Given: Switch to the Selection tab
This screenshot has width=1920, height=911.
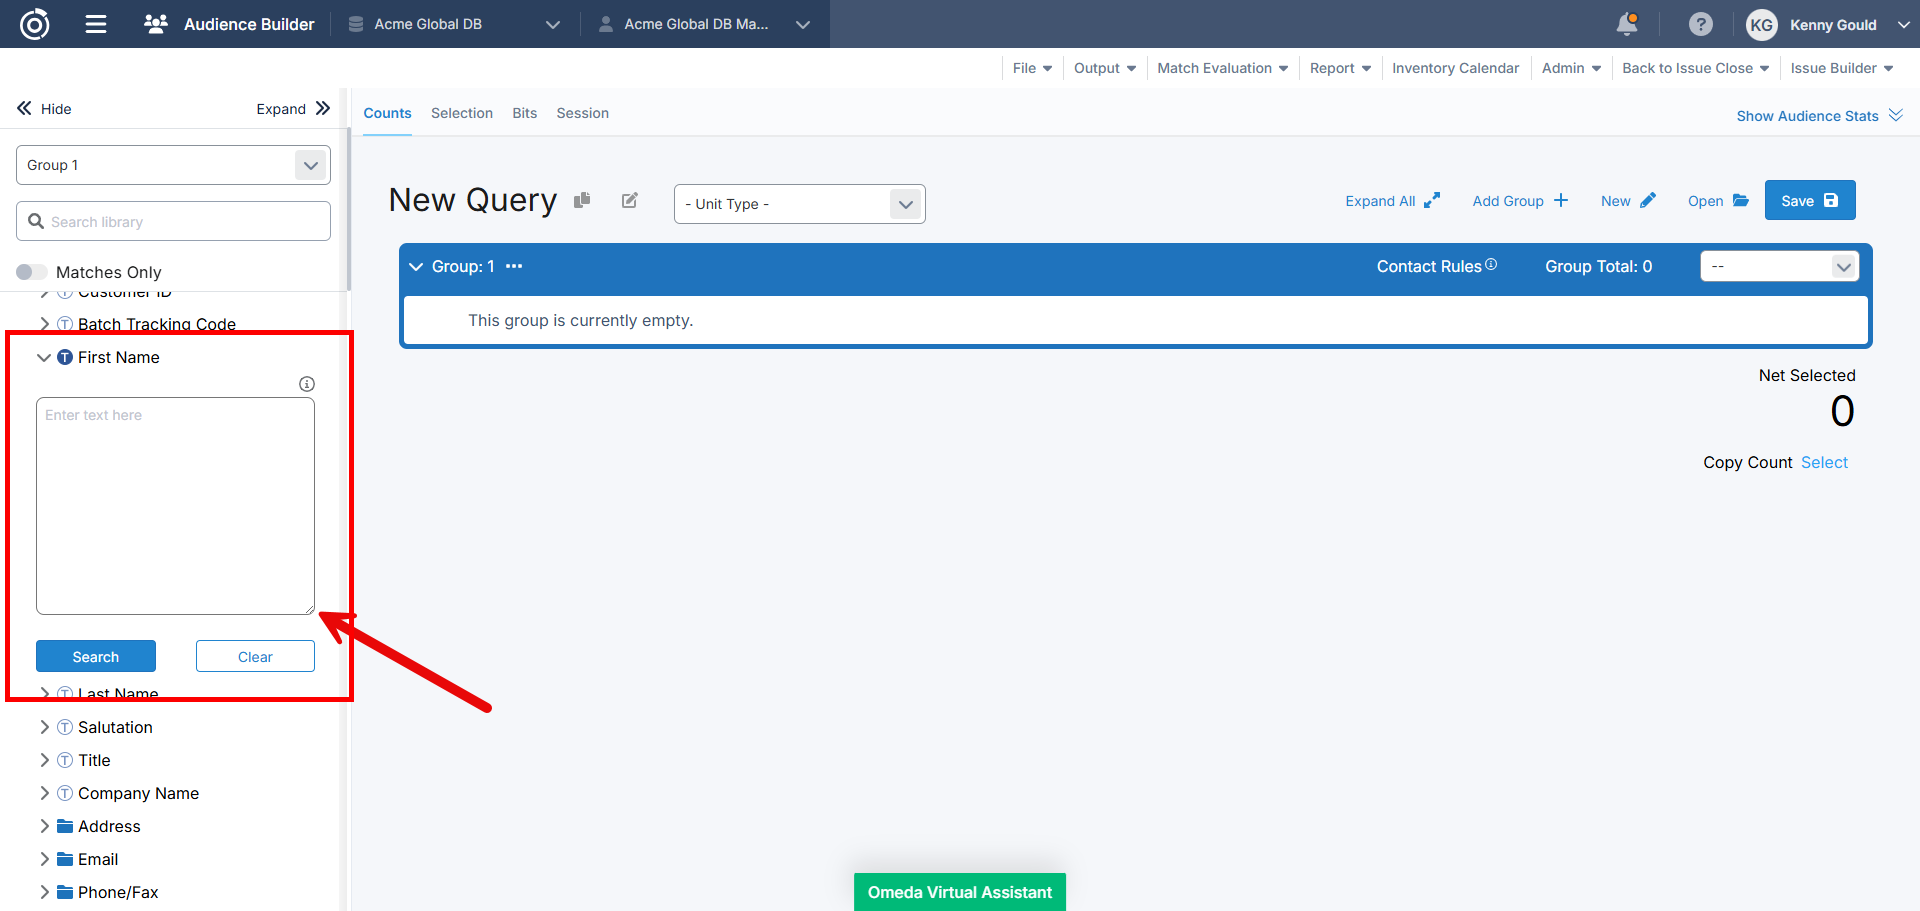Looking at the screenshot, I should pos(461,113).
